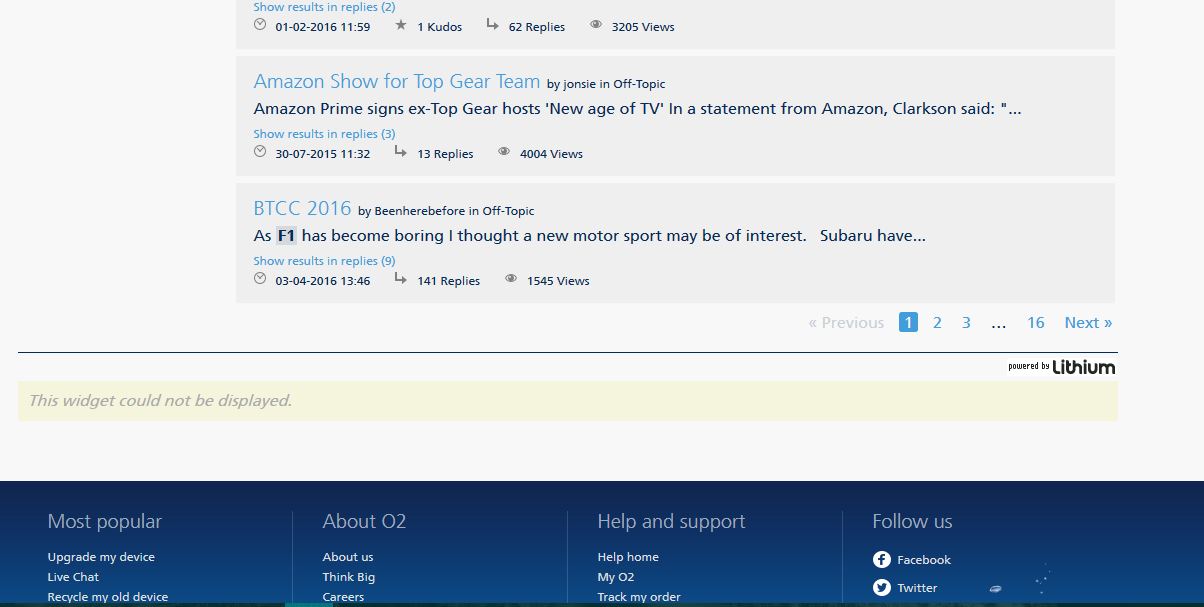This screenshot has width=1204, height=607.
Task: Click the eye icon beside 4004 Views
Action: tap(504, 153)
